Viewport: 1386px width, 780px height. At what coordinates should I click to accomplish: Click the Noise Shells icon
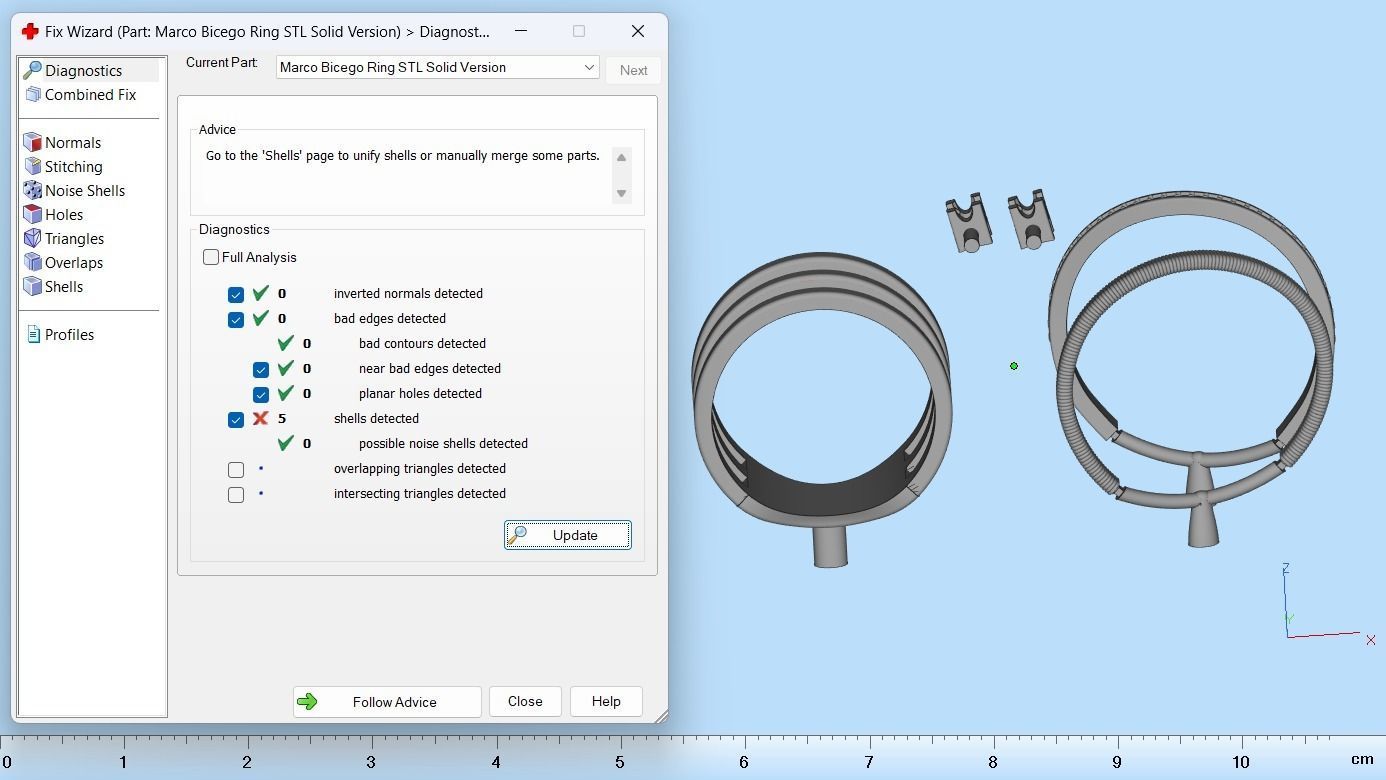coord(32,191)
